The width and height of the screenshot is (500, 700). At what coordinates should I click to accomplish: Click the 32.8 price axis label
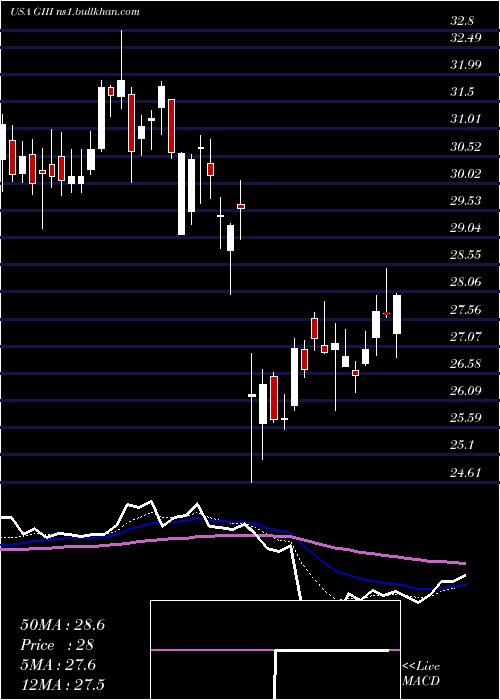(x=462, y=21)
